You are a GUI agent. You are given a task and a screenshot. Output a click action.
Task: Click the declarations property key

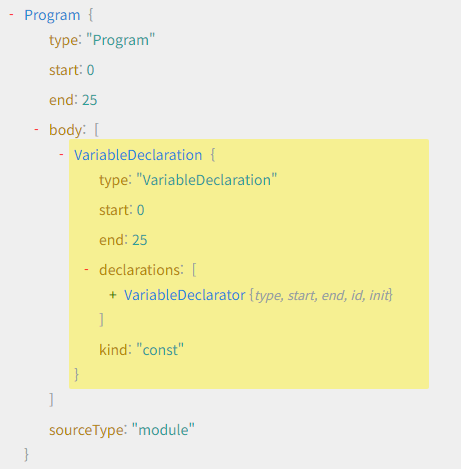[140, 270]
